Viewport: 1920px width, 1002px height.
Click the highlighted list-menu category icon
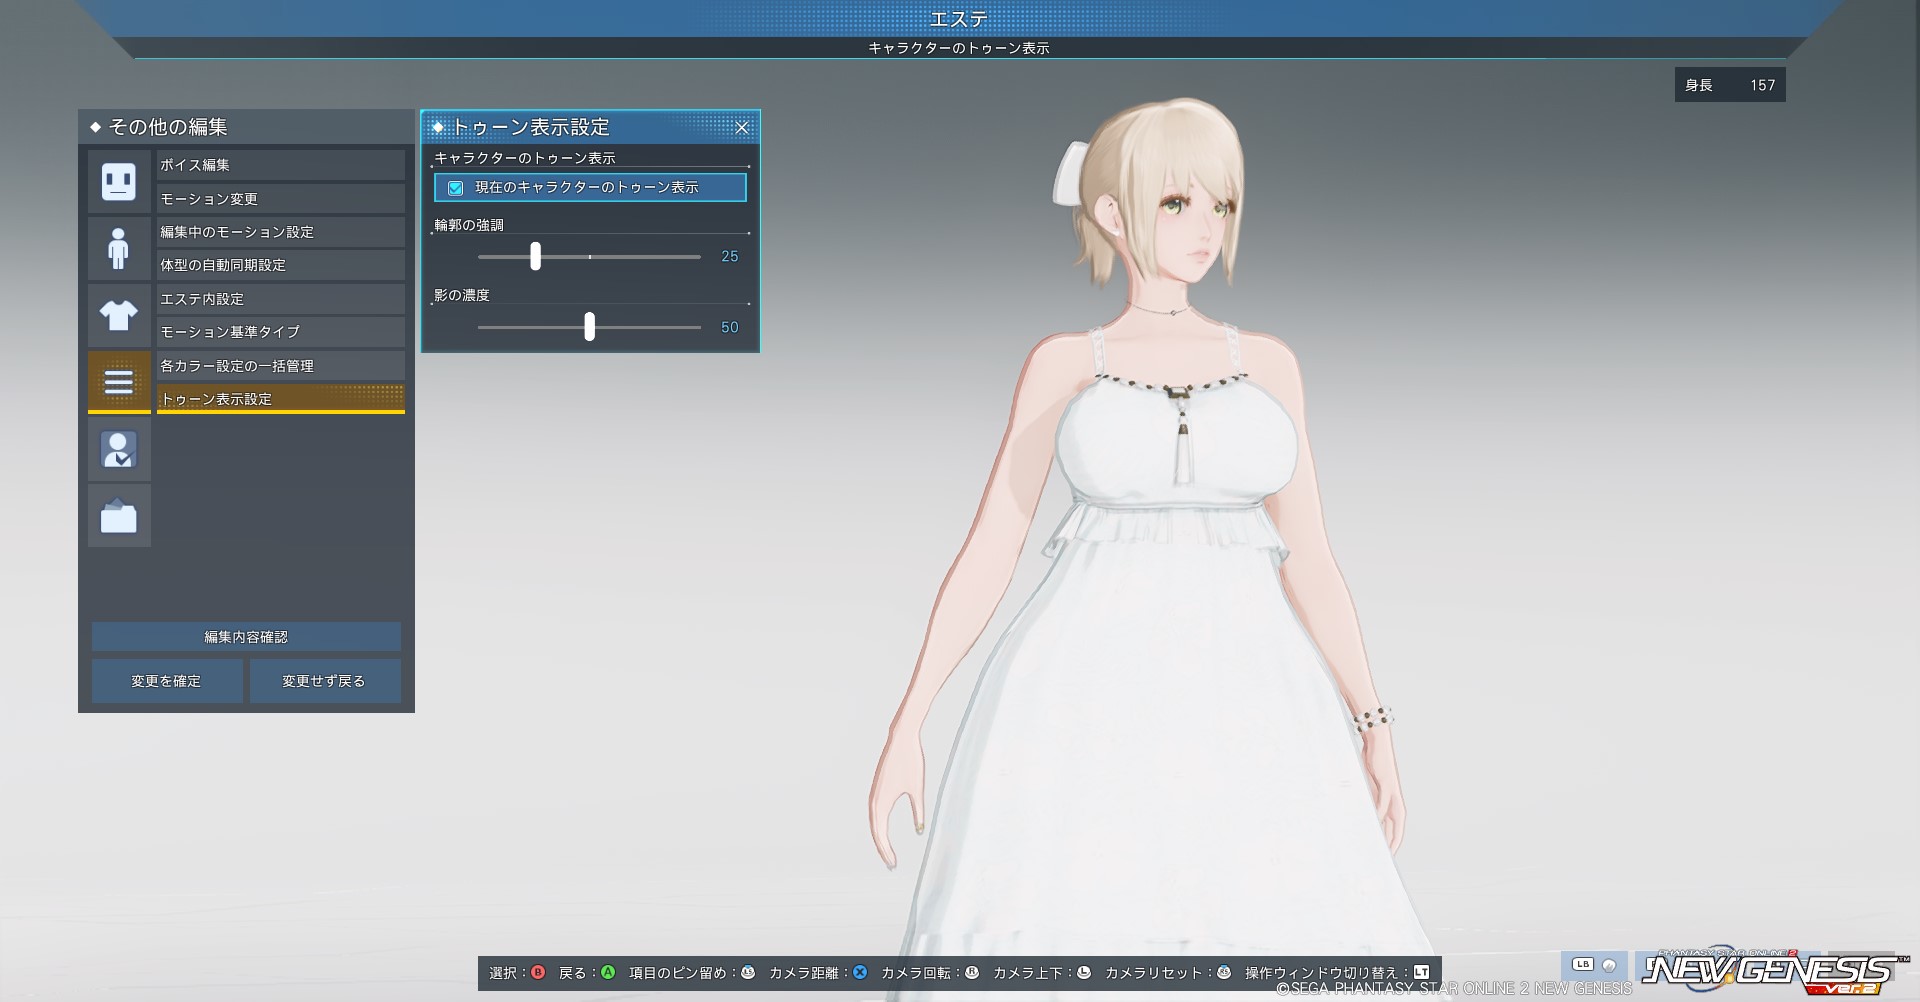pos(119,382)
